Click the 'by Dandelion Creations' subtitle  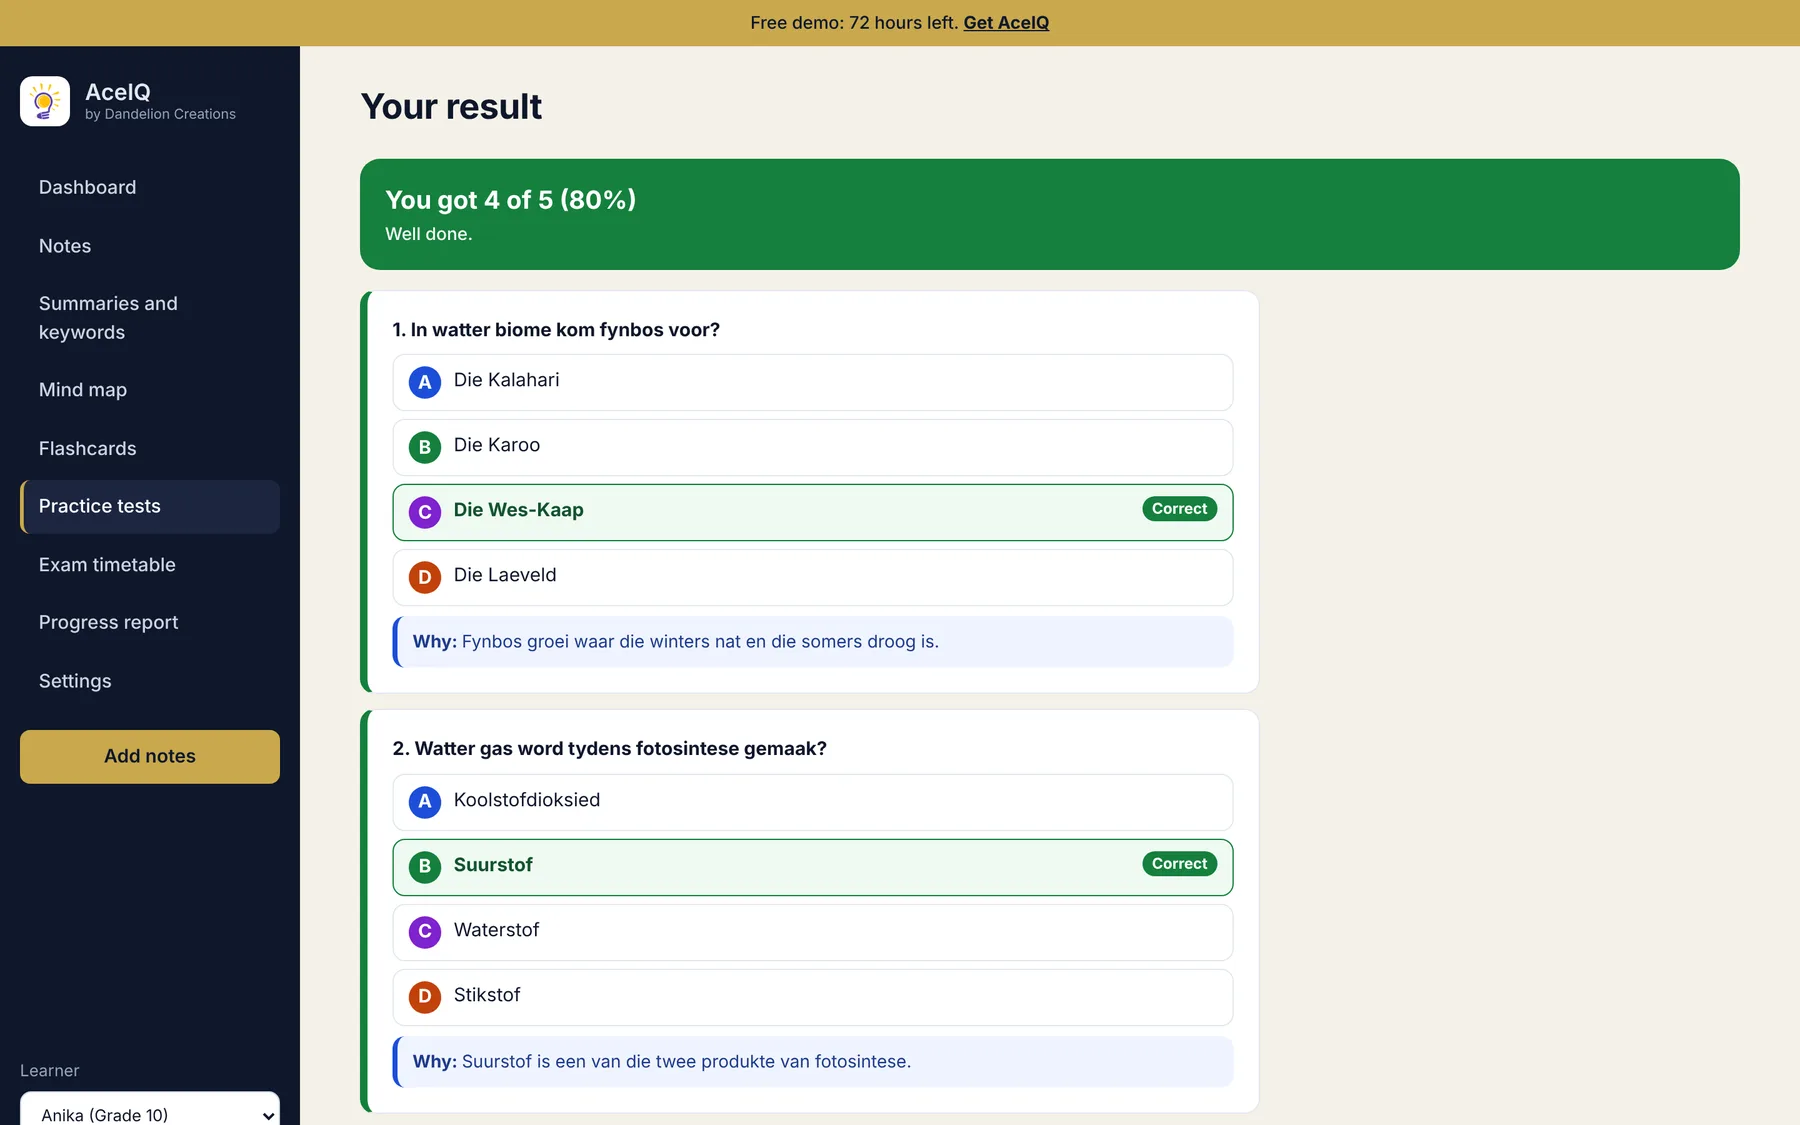pos(160,114)
